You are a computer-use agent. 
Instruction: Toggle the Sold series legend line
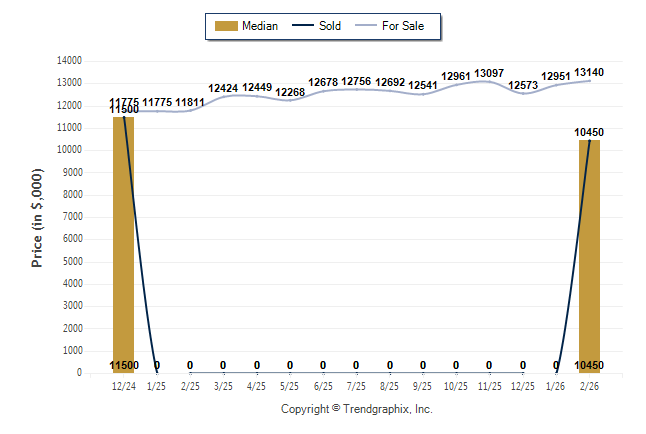[x=304, y=26]
